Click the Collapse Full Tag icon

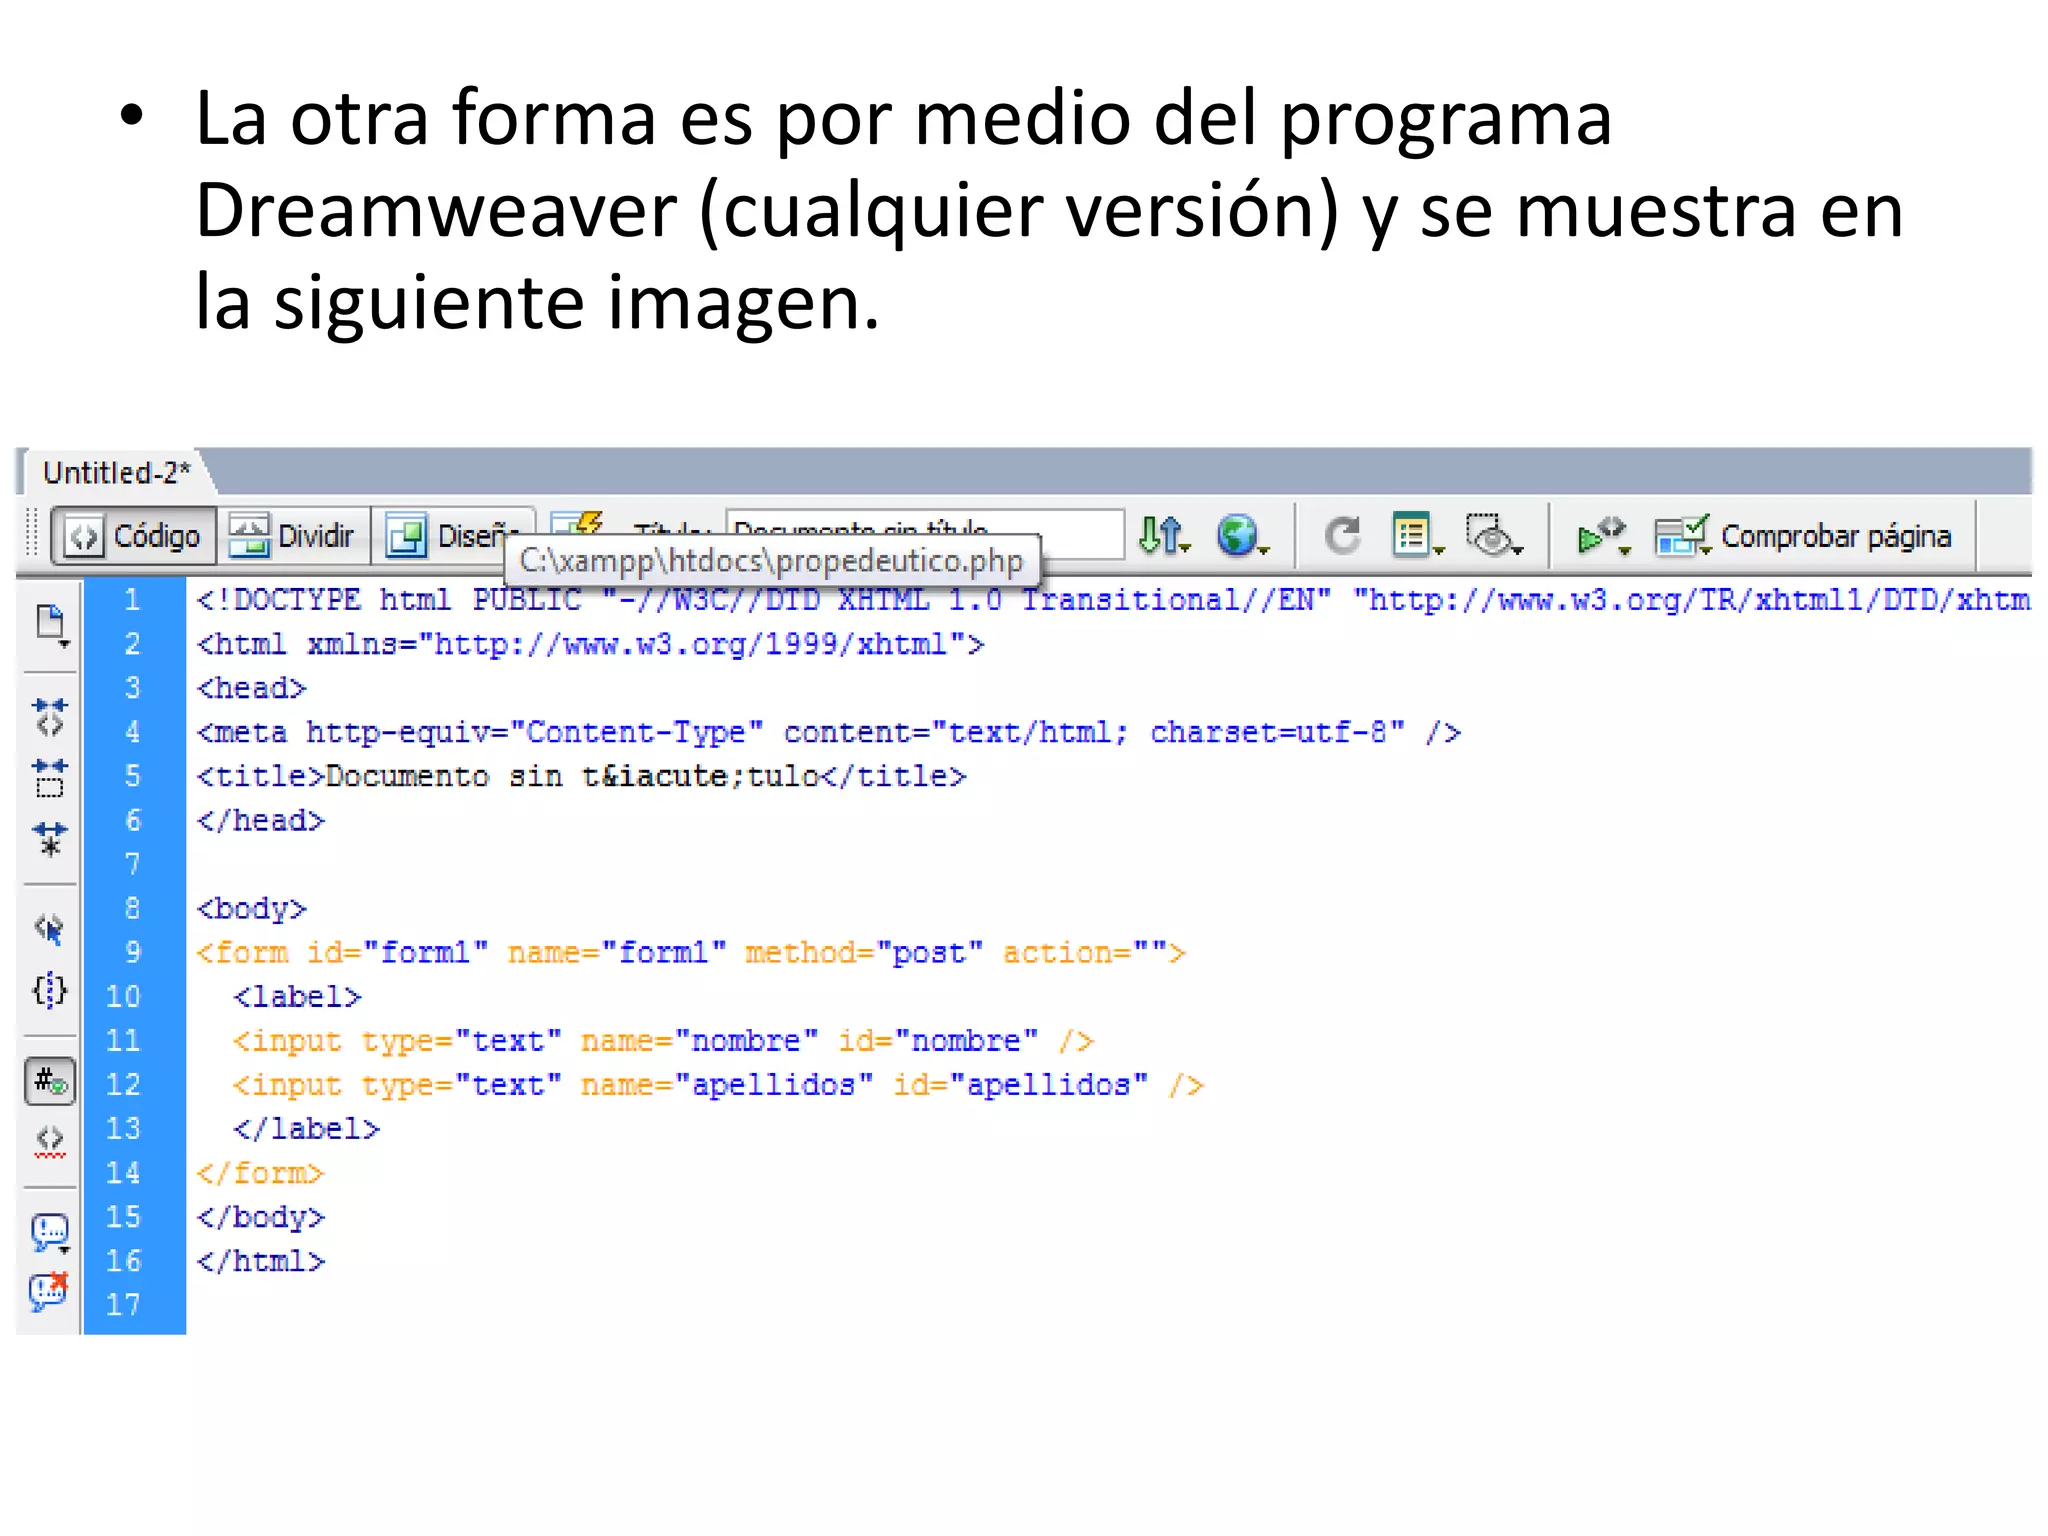(x=50, y=717)
